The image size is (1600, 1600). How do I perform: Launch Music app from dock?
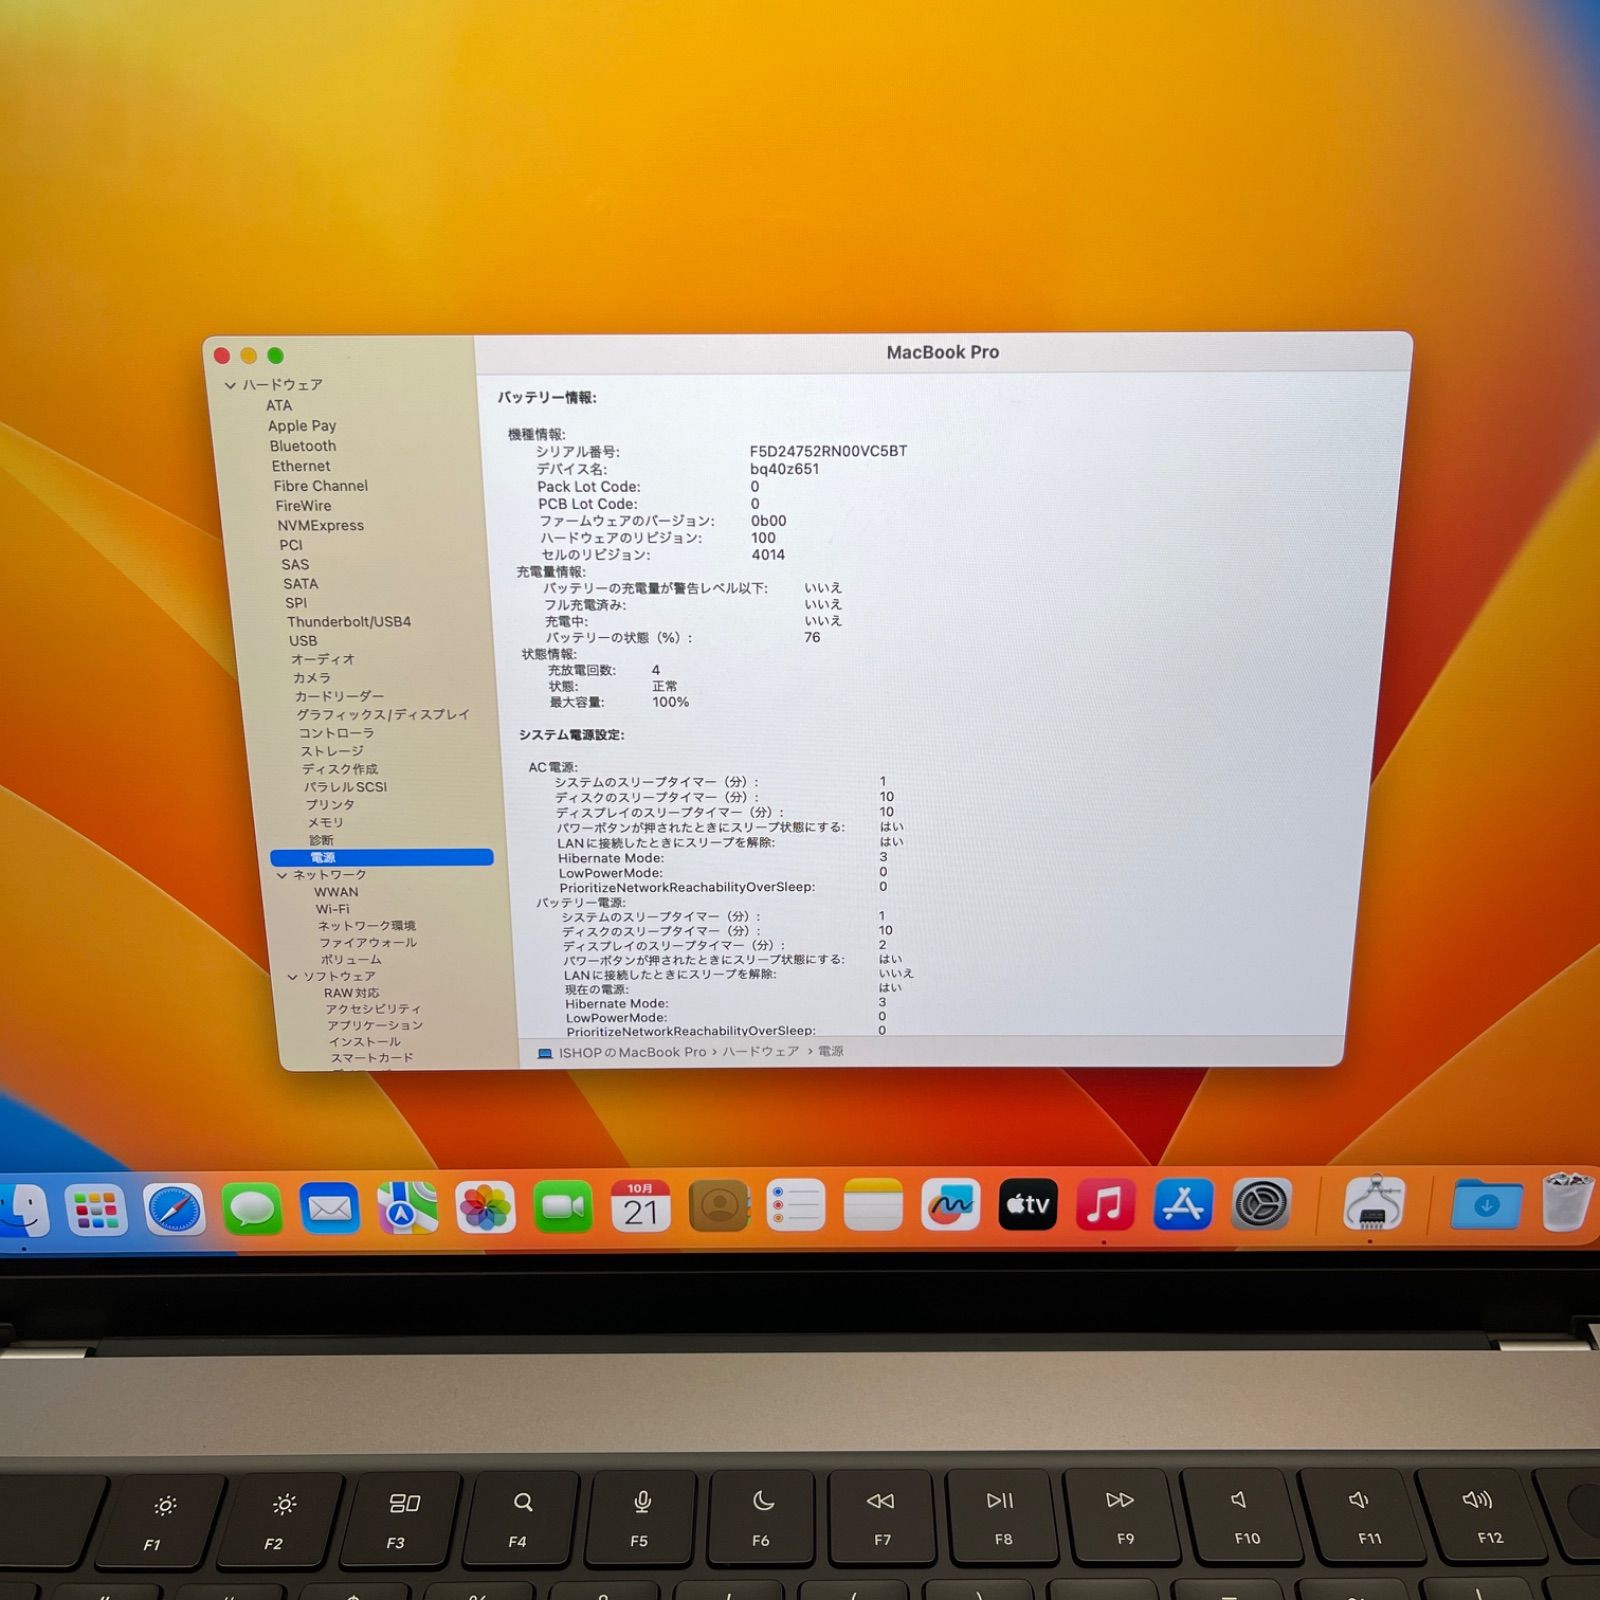click(x=1105, y=1205)
